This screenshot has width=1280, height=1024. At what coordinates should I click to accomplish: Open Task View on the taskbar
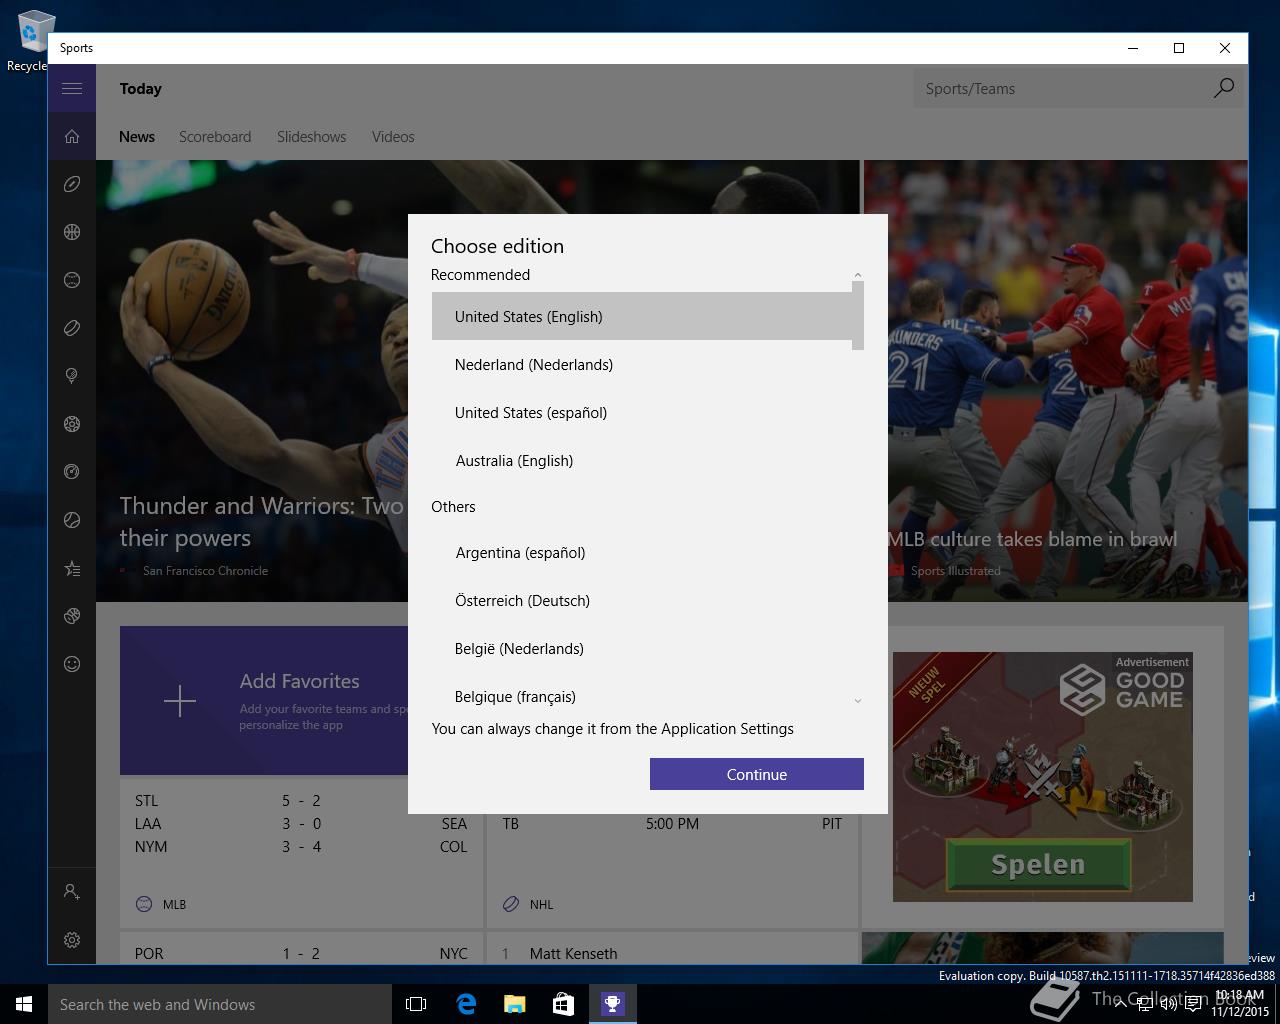pos(416,1004)
